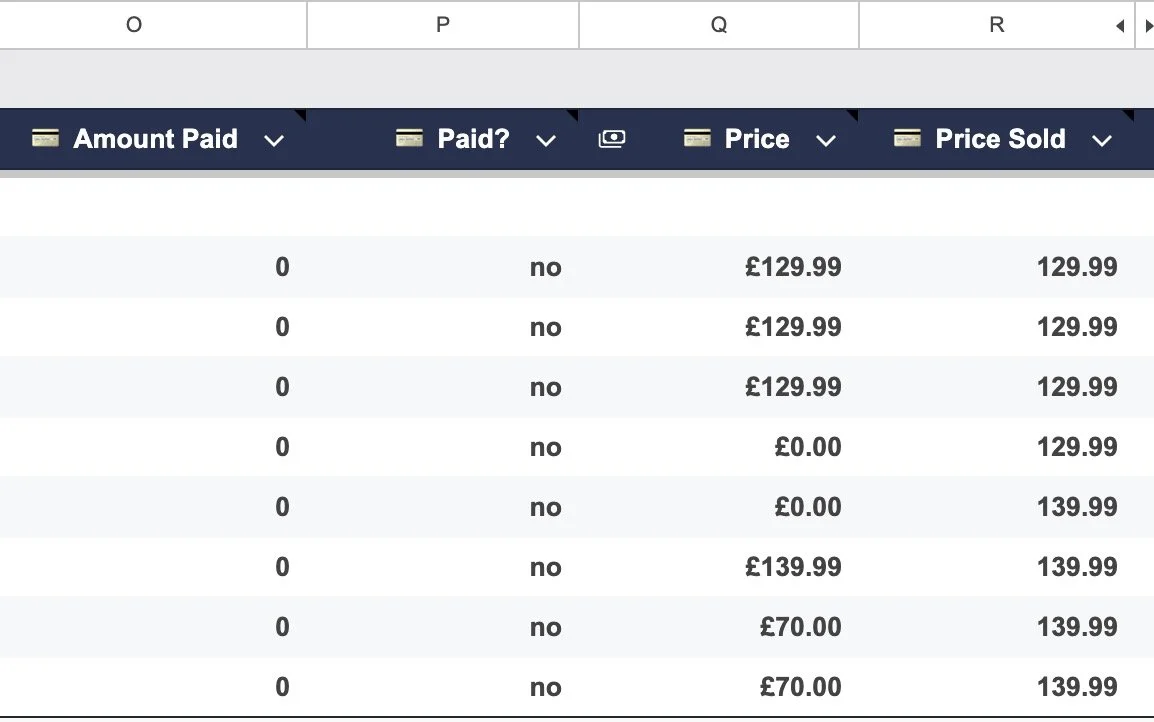This screenshot has height=722, width=1154.
Task: Select the £0.00 cell in the Price column
Action: pos(810,447)
